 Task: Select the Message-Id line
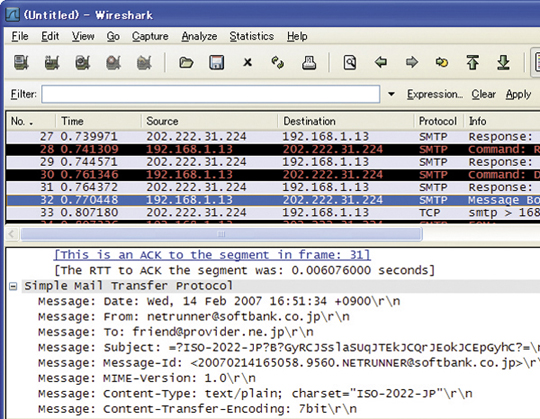[x=289, y=363]
